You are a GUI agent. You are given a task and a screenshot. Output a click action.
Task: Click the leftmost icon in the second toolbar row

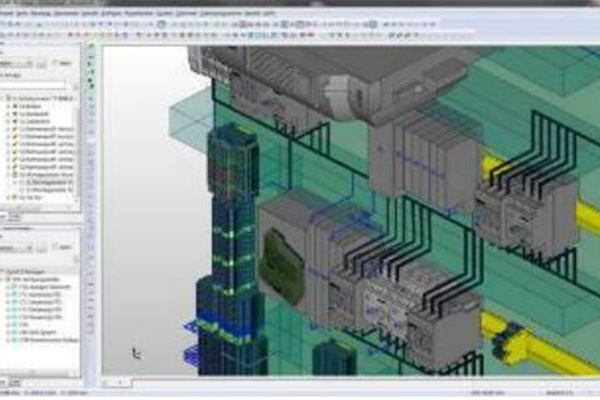click(5, 32)
